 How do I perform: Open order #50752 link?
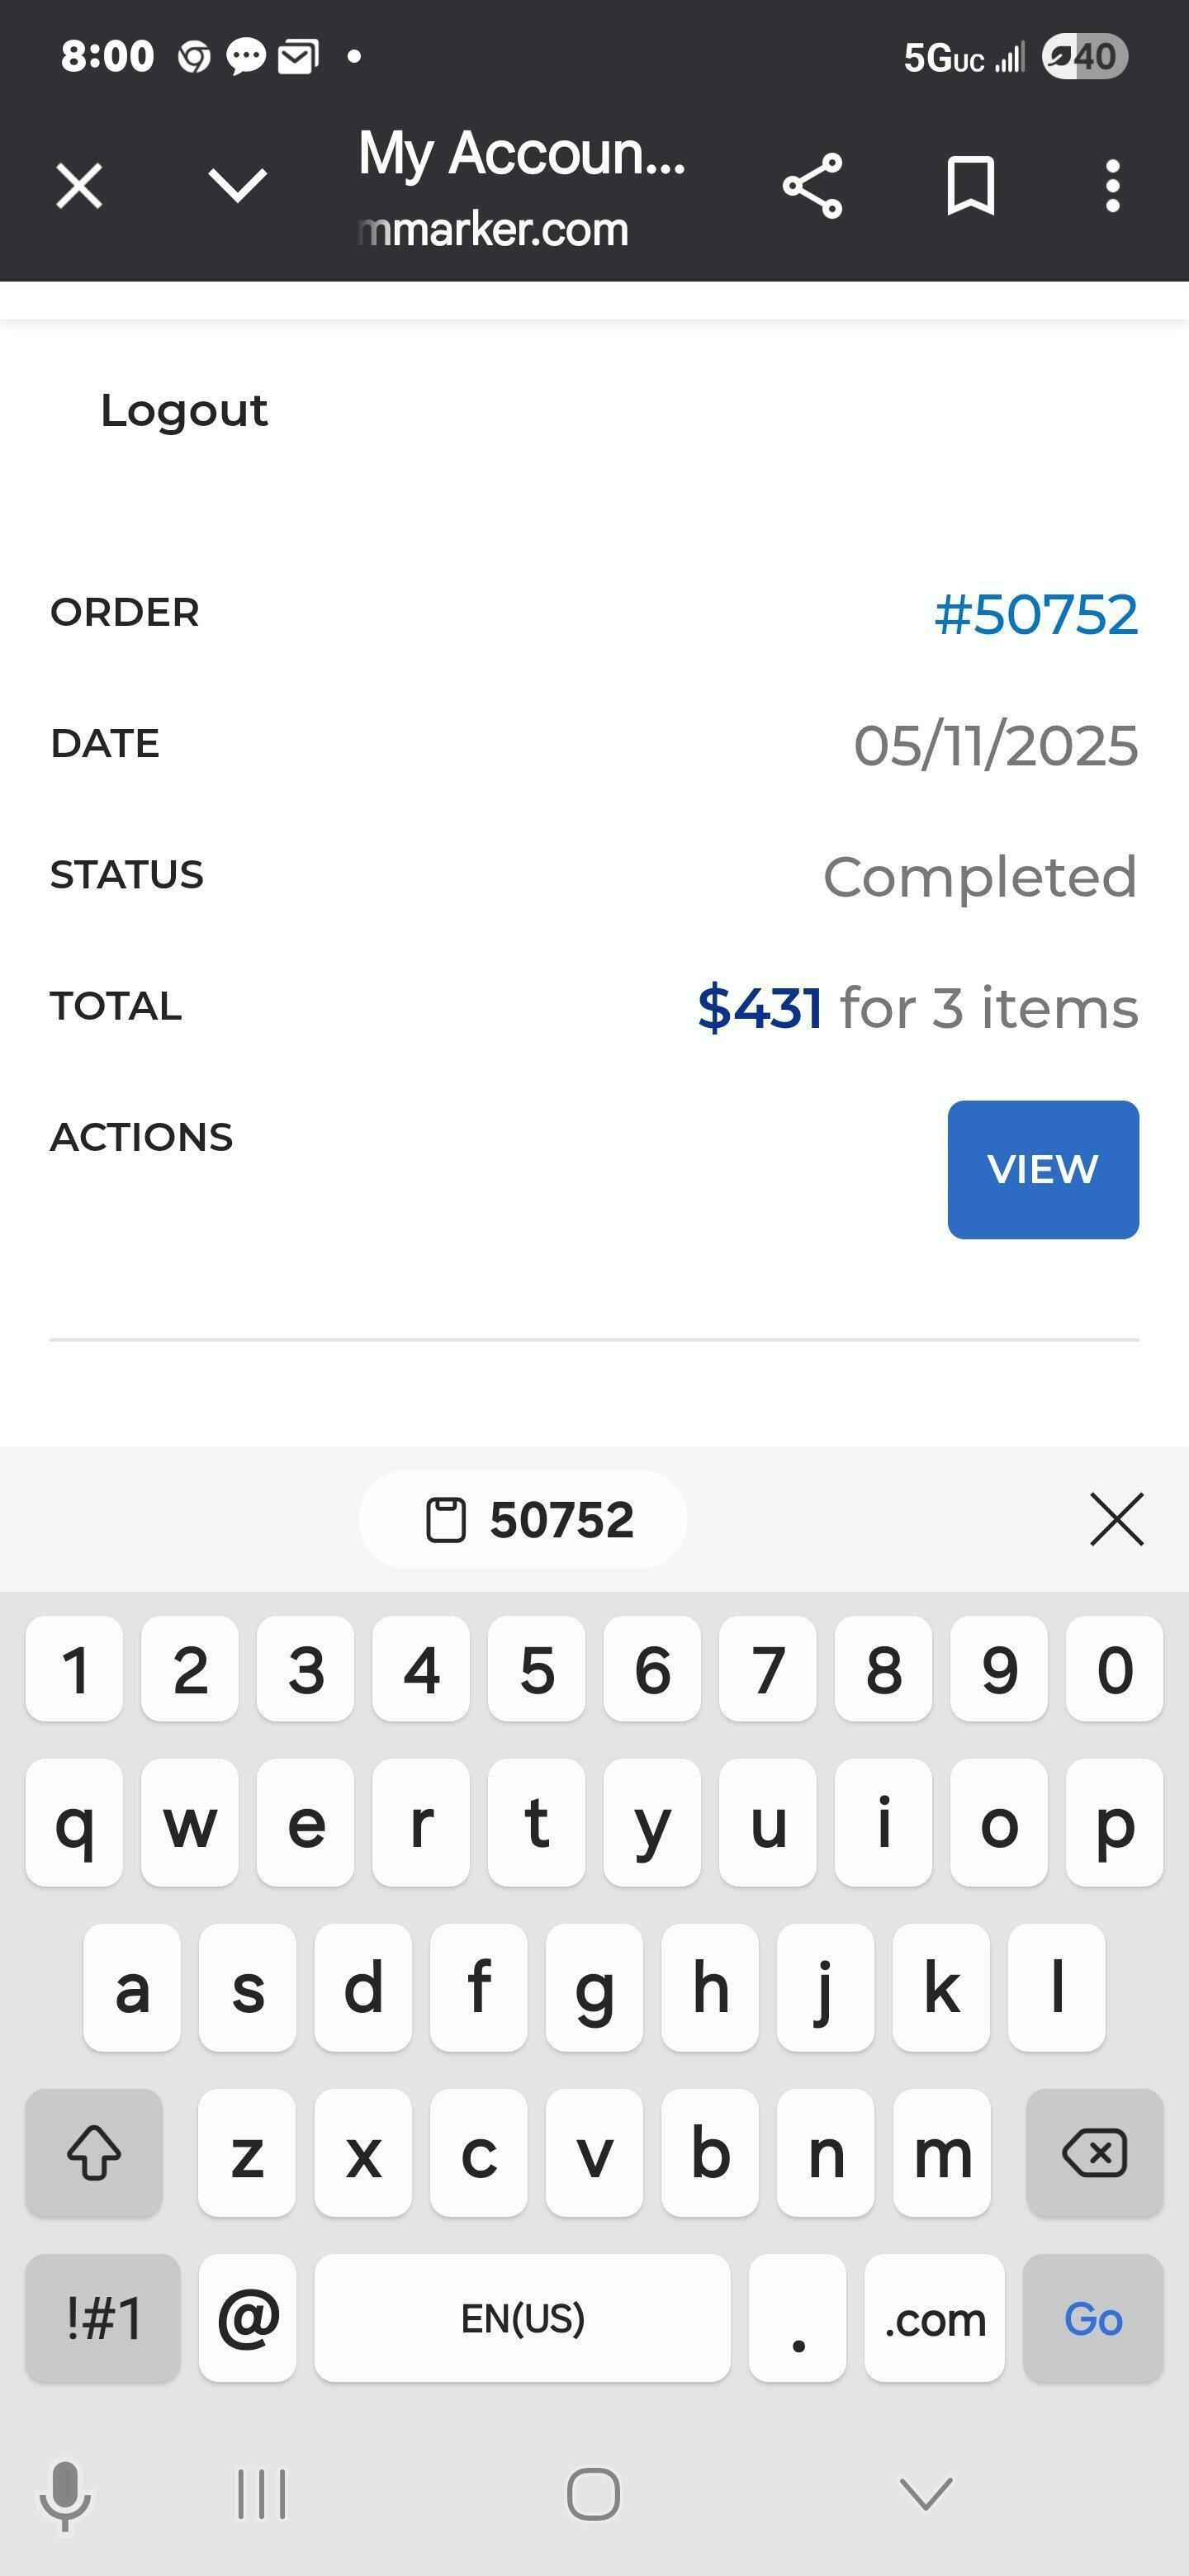click(1035, 613)
